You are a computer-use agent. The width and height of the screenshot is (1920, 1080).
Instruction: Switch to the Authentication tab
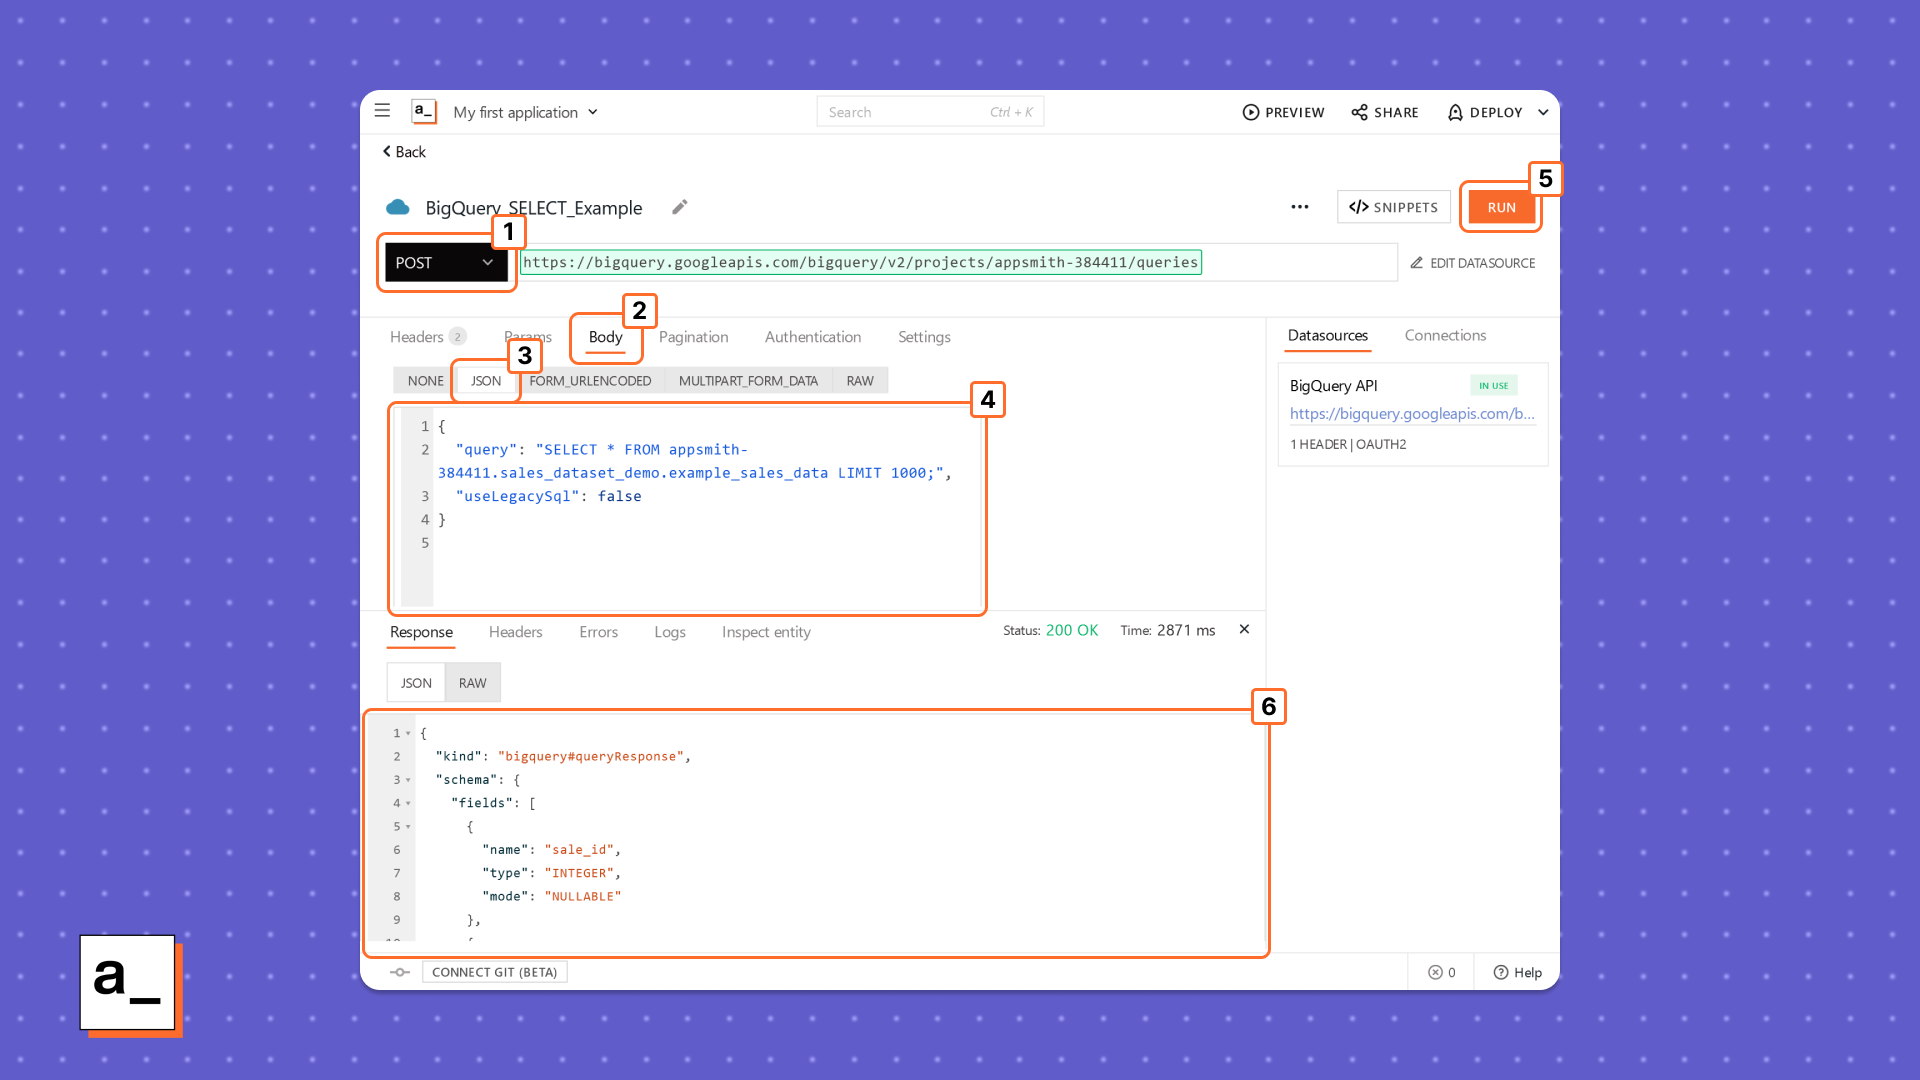click(x=813, y=337)
